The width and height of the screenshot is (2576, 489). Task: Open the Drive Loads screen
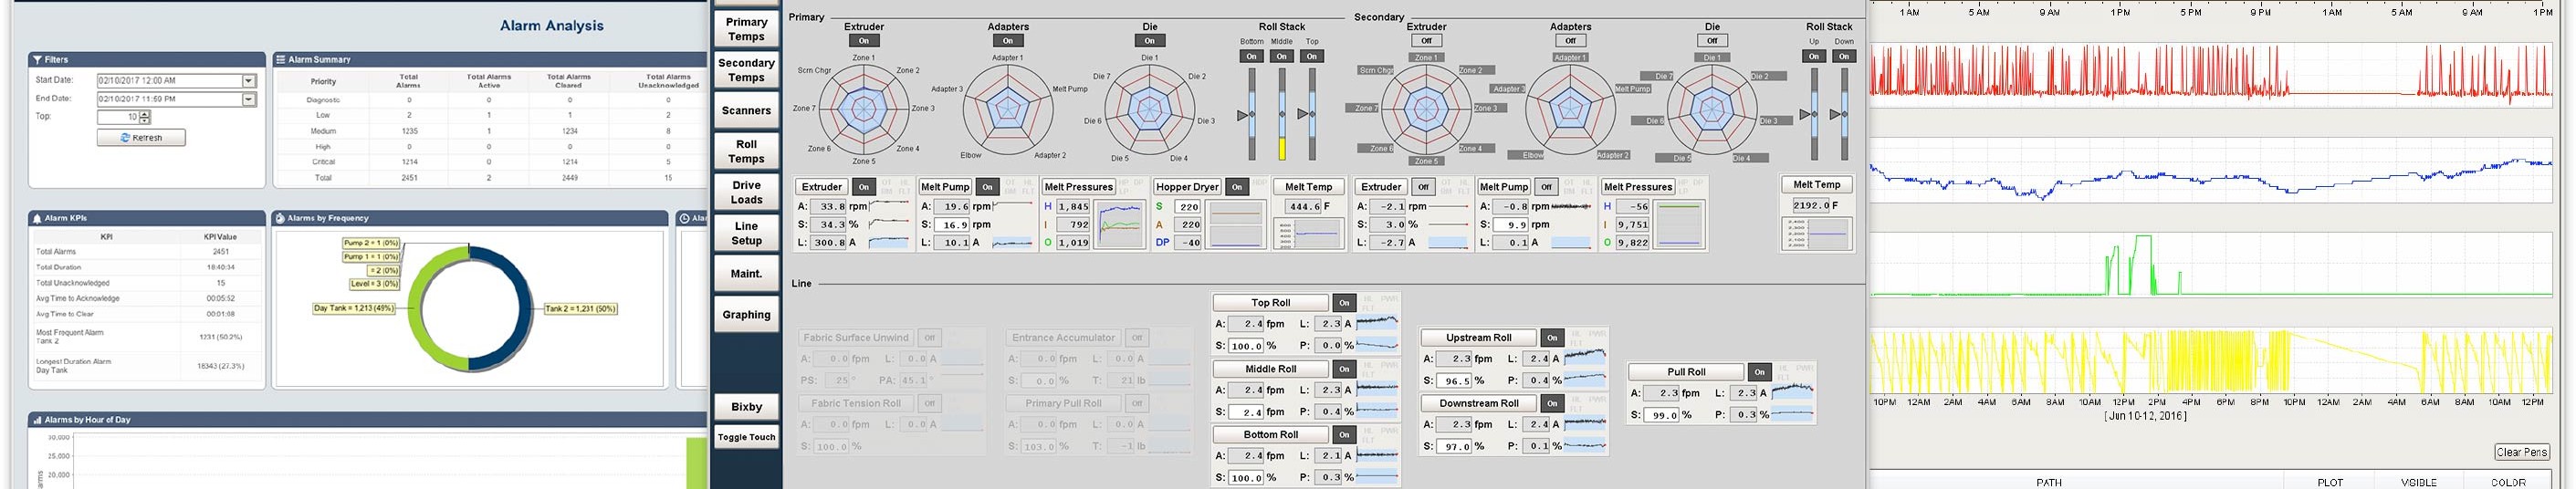[746, 192]
